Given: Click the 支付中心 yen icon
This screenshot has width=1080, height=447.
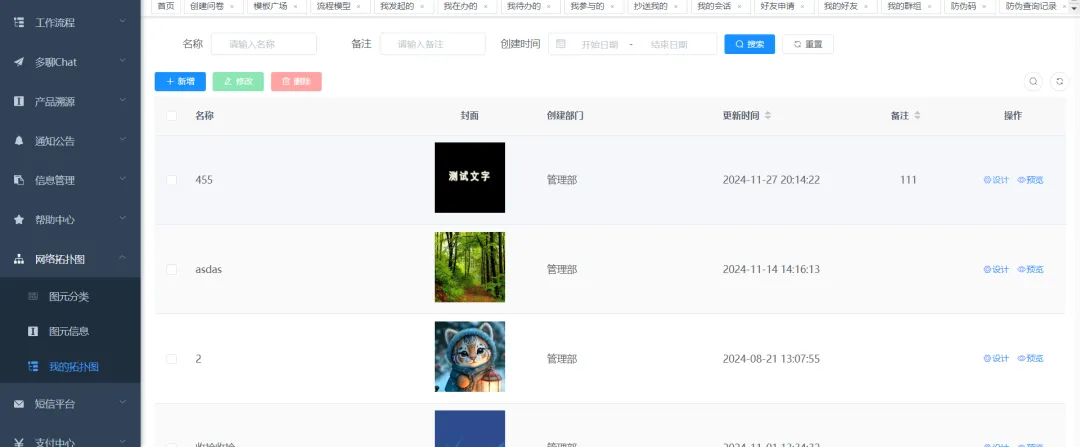Looking at the screenshot, I should tap(19, 442).
